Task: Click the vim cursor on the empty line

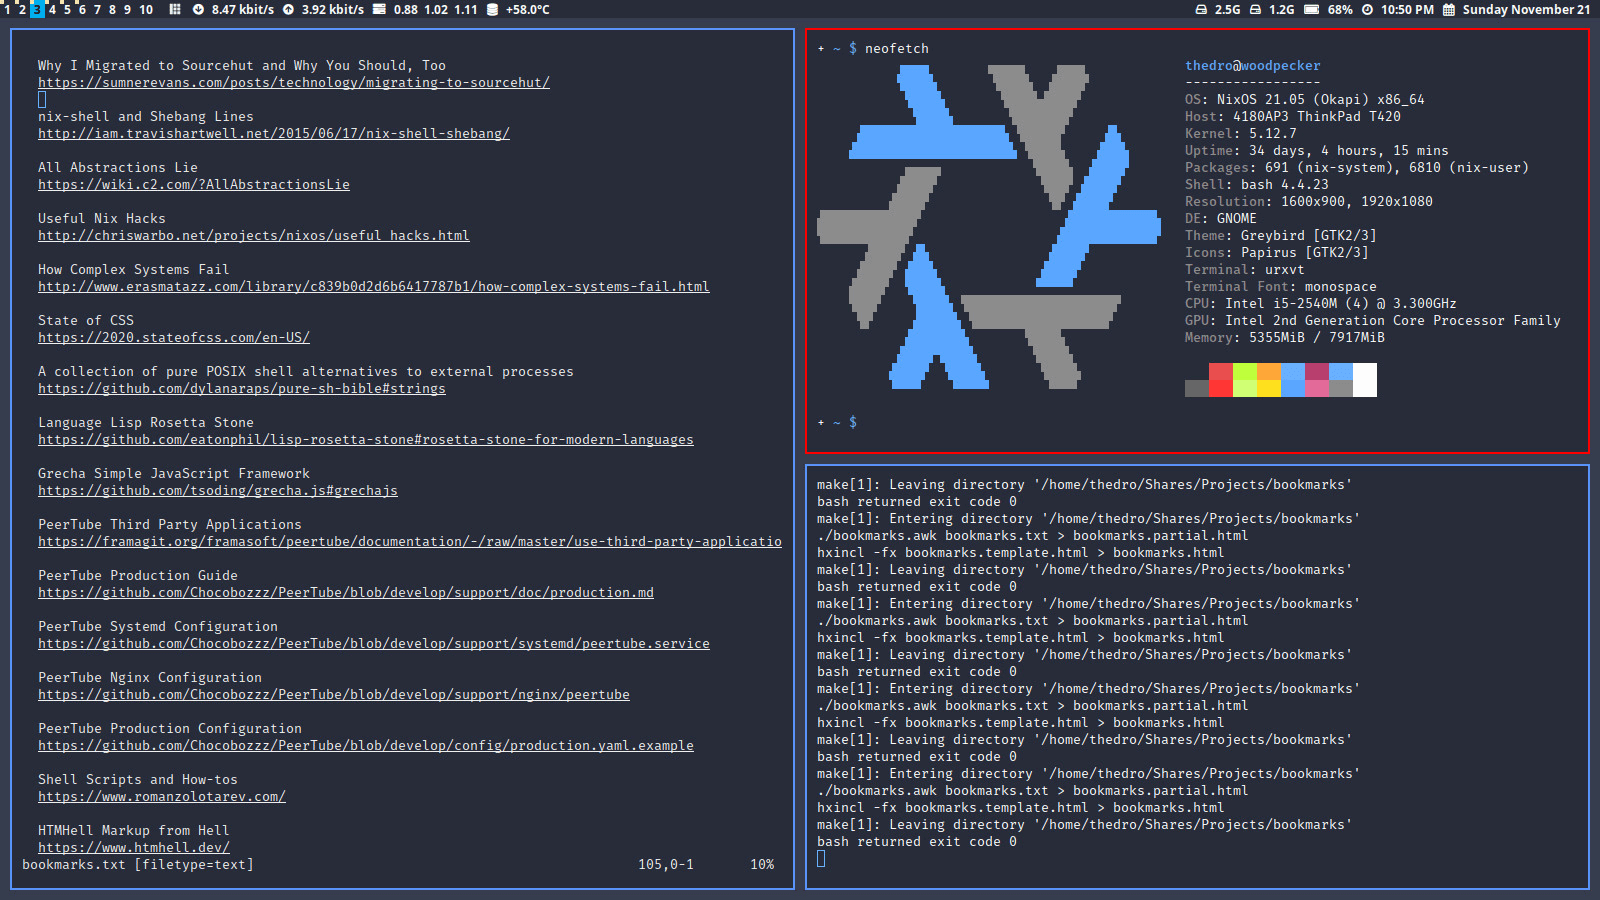Action: [x=42, y=100]
